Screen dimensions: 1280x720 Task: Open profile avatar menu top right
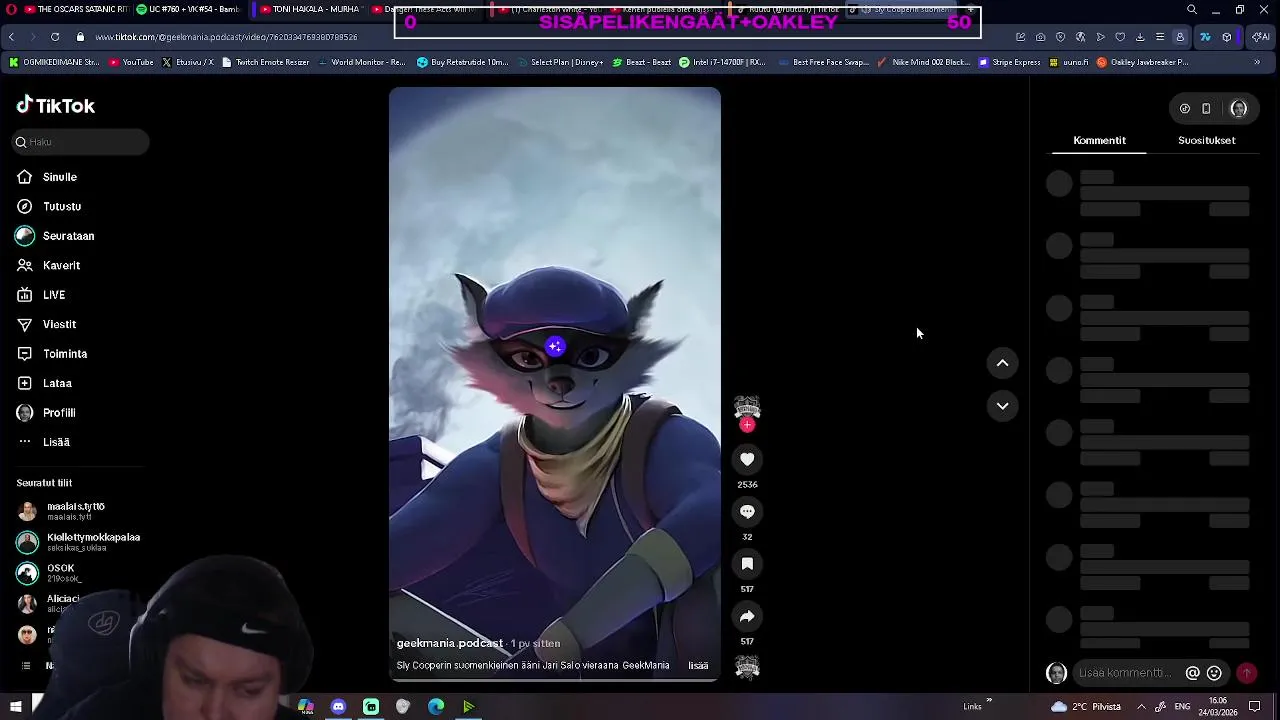1239,109
